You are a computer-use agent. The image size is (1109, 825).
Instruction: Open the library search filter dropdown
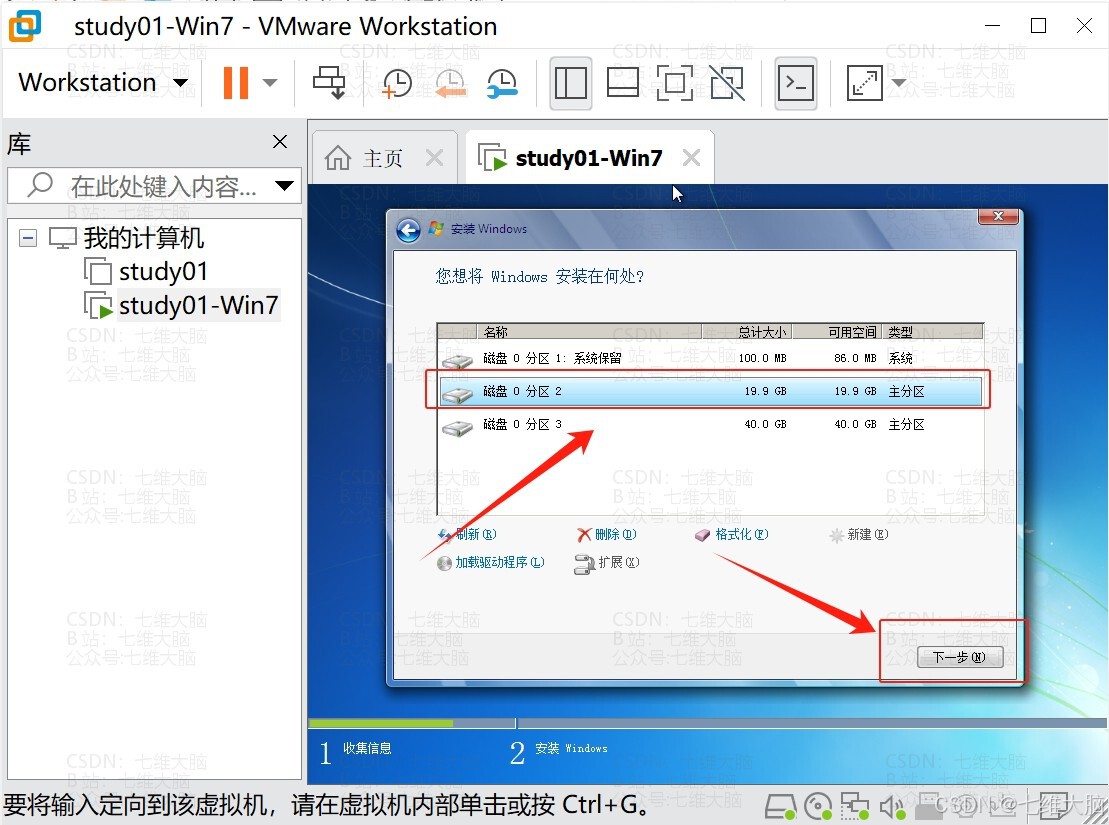284,186
